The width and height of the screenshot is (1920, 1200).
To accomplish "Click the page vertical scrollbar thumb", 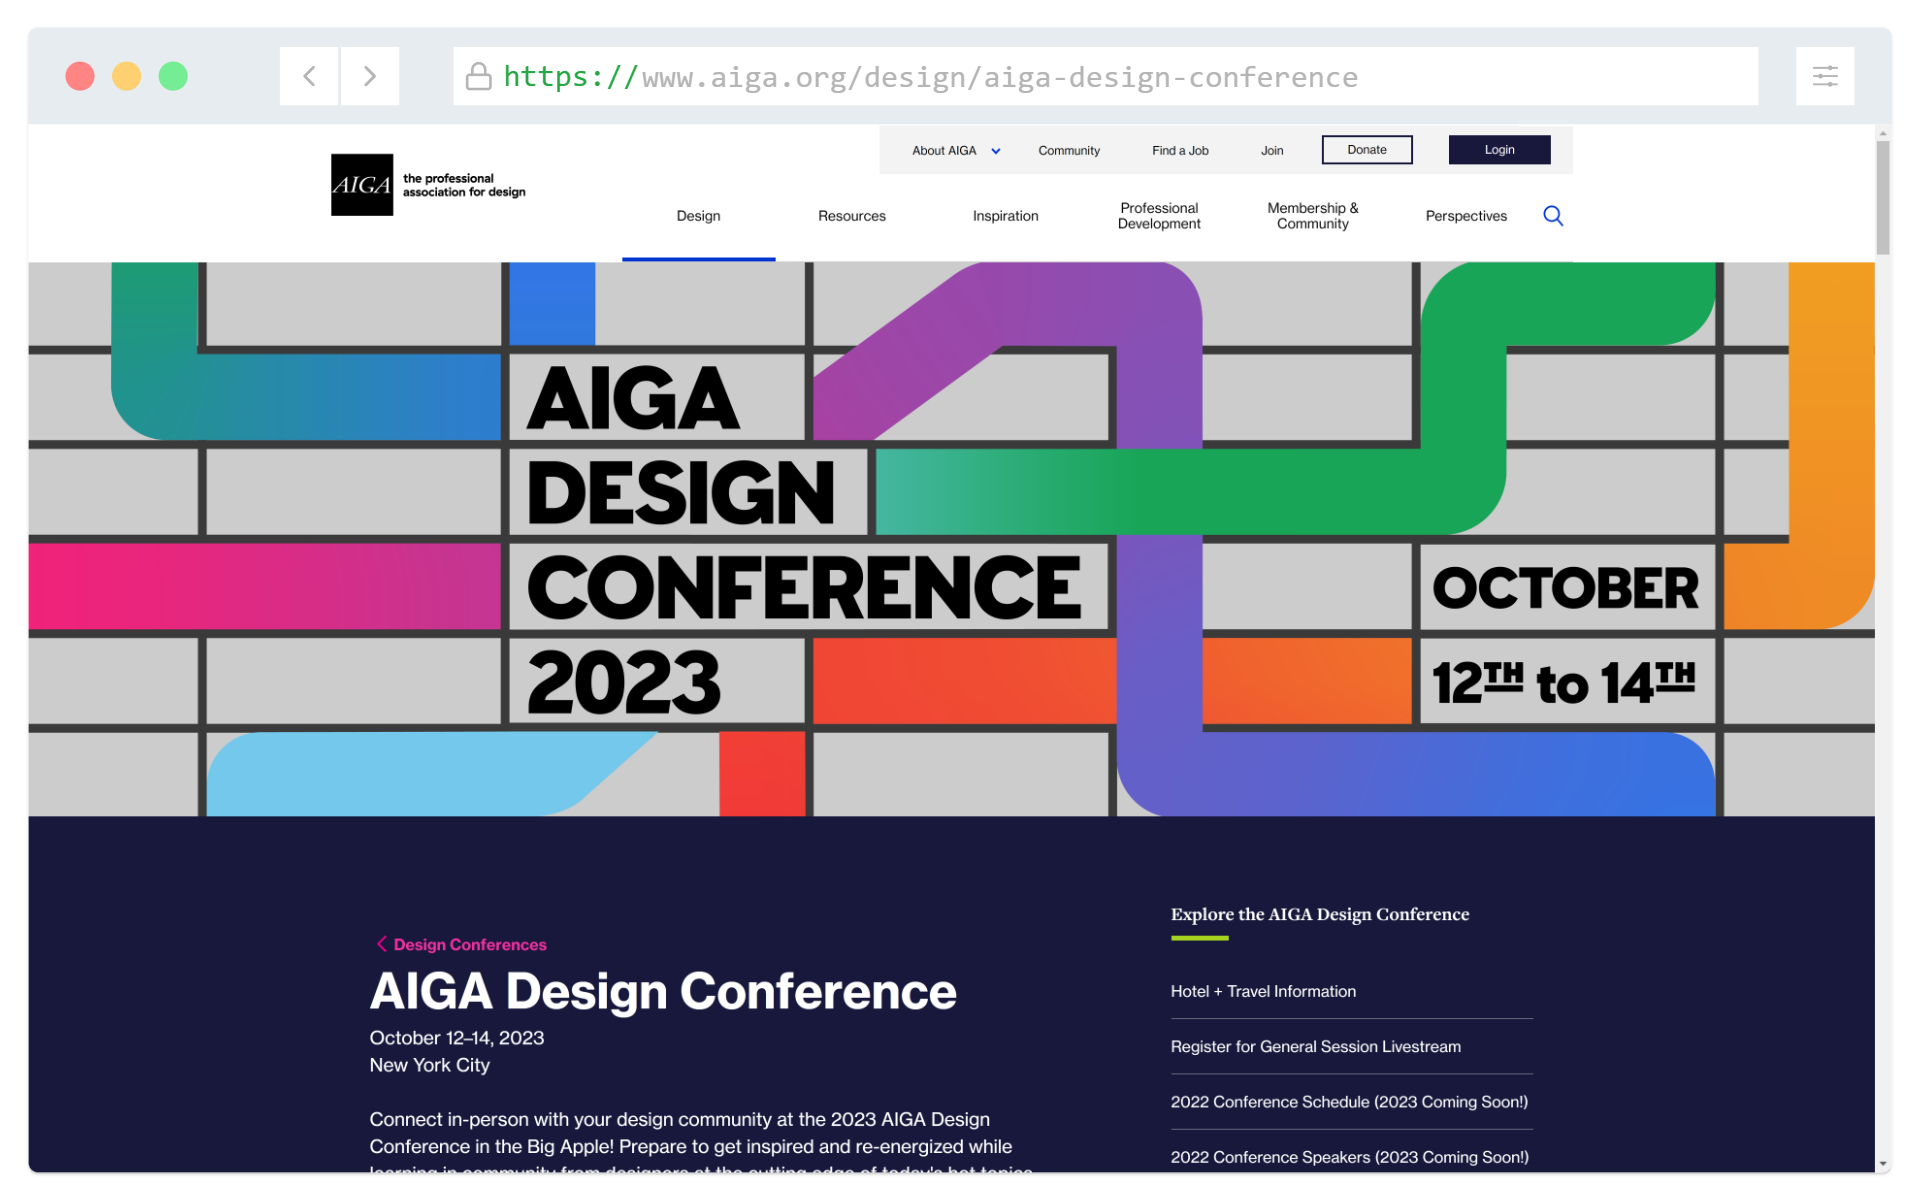I will click(x=1883, y=197).
